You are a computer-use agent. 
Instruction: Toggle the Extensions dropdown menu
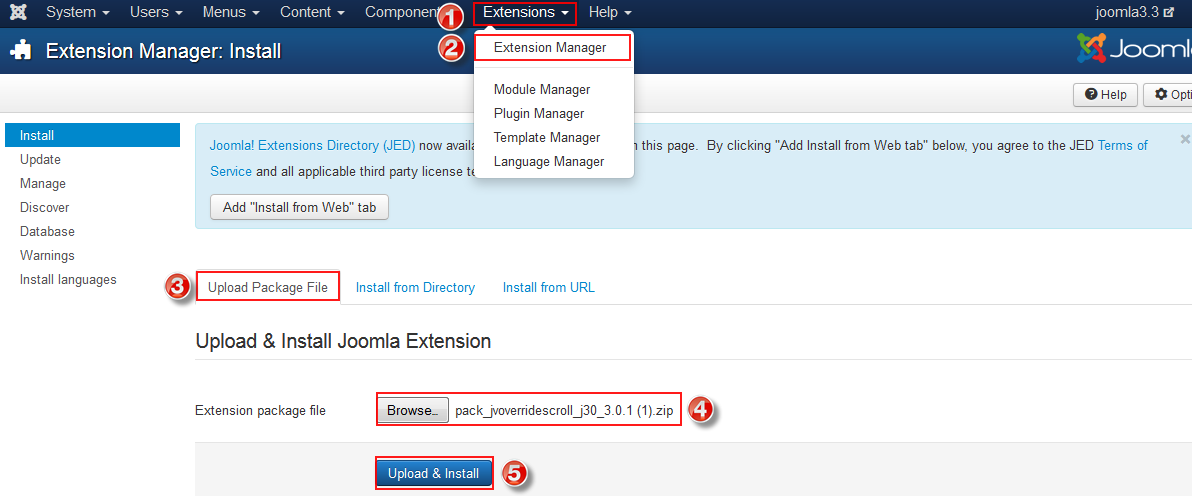tap(525, 13)
